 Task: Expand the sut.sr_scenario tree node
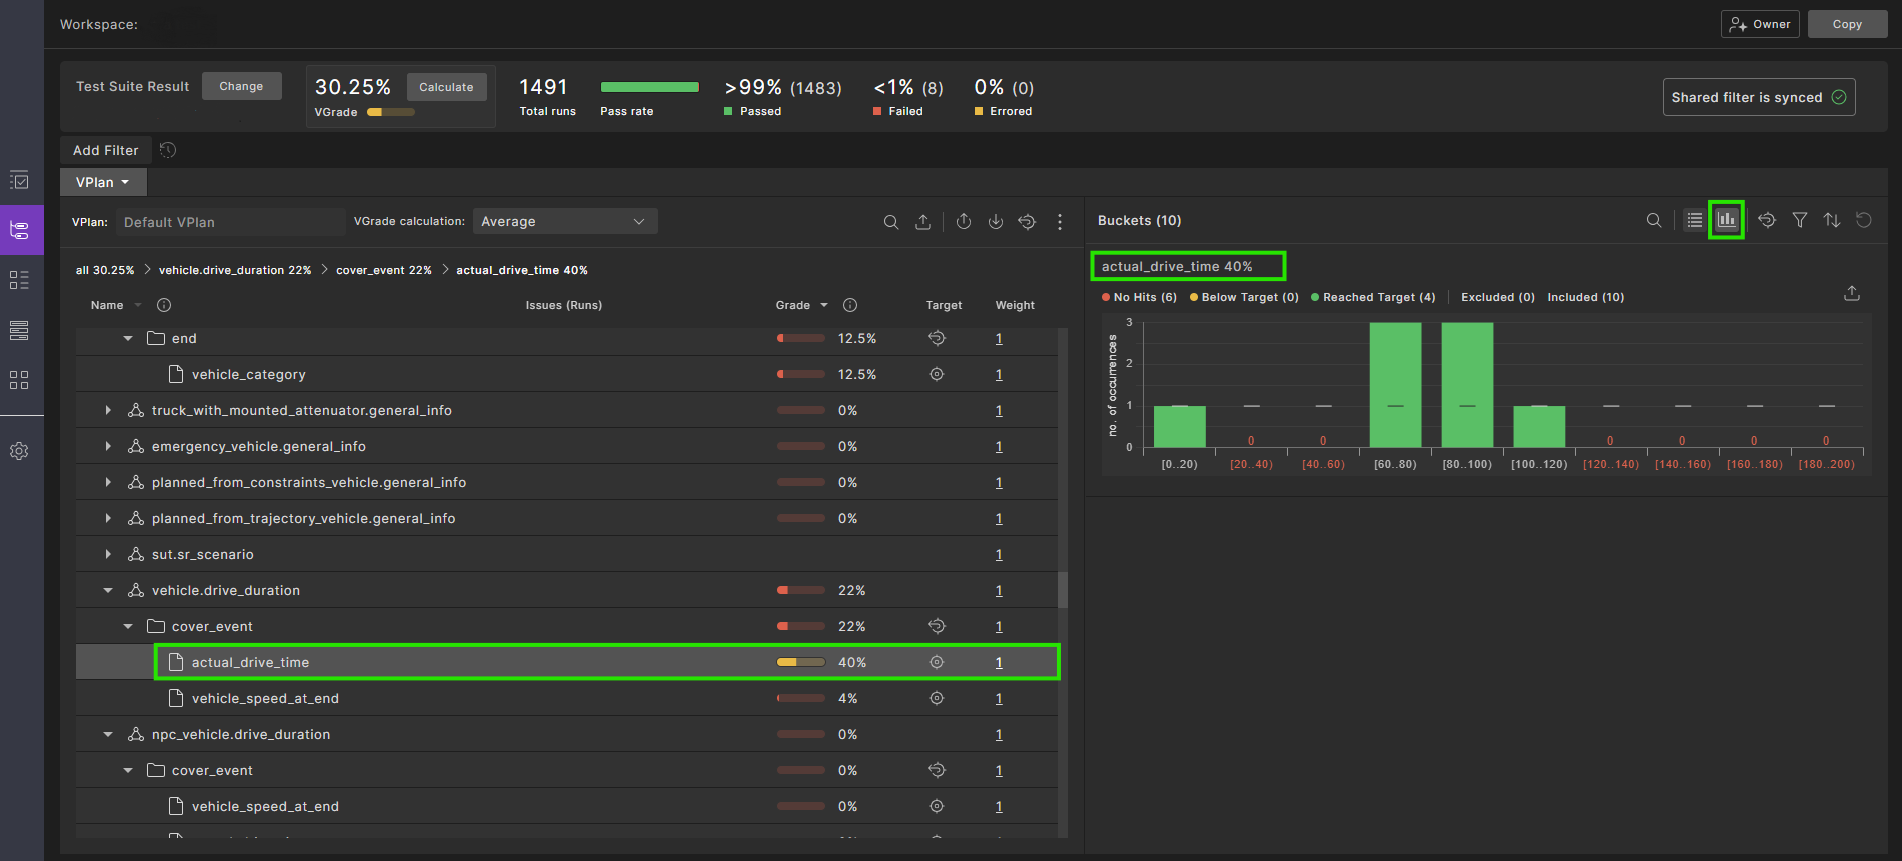pyautogui.click(x=108, y=554)
